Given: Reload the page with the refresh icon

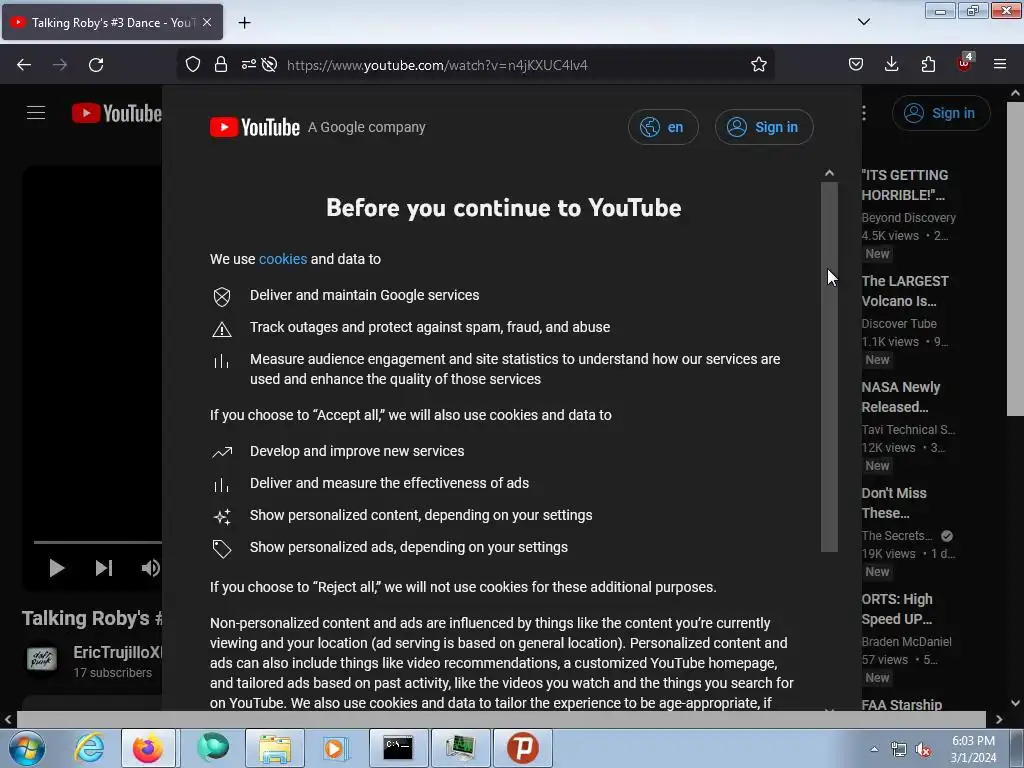Looking at the screenshot, I should coord(96,65).
